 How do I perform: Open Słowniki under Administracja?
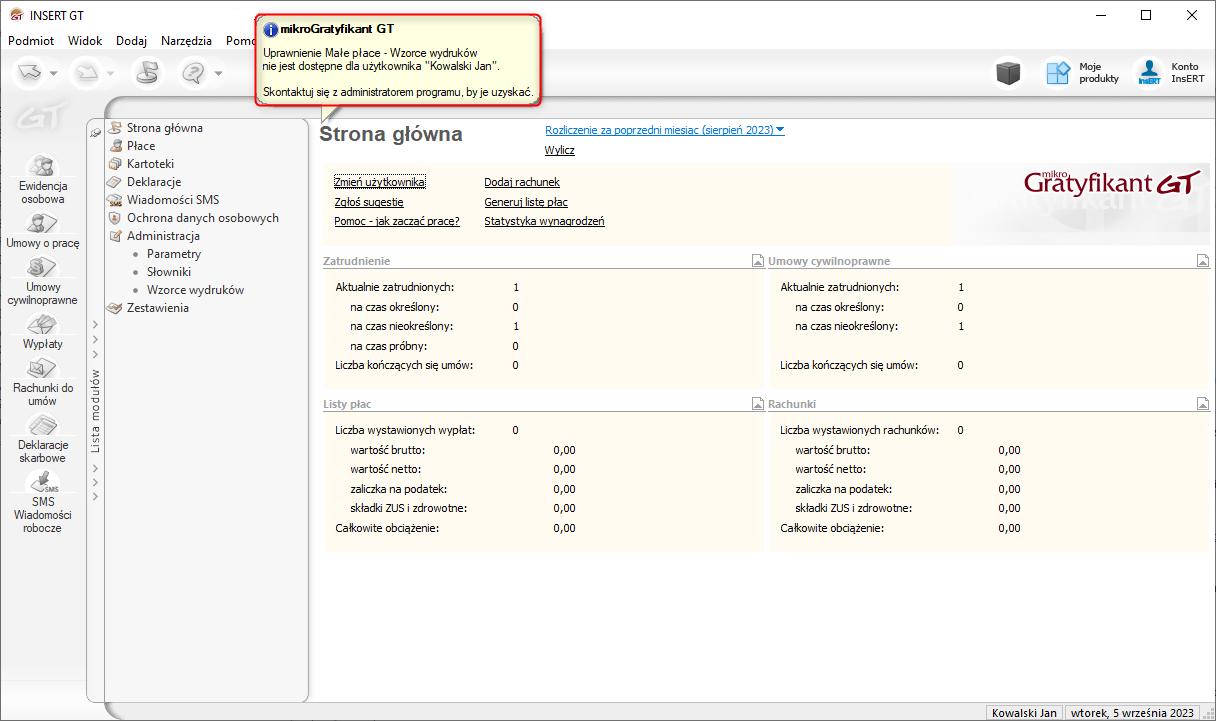[169, 272]
